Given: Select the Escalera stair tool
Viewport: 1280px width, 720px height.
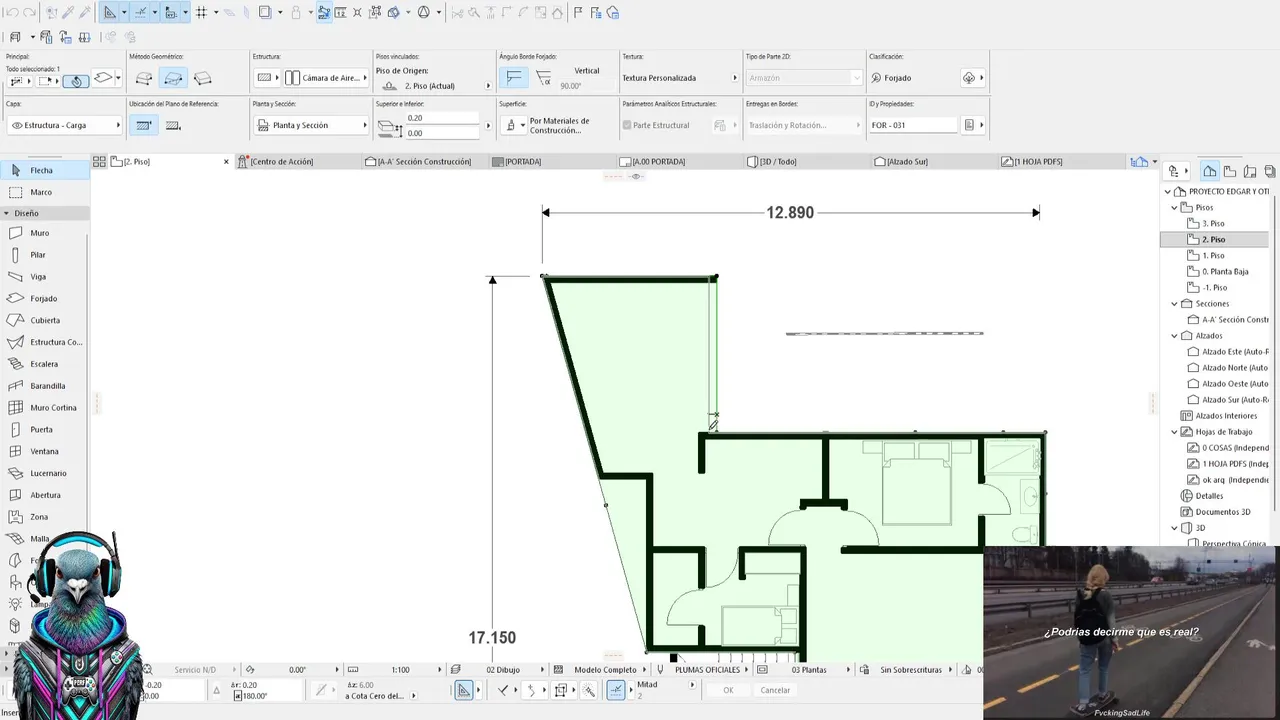Looking at the screenshot, I should (45, 364).
